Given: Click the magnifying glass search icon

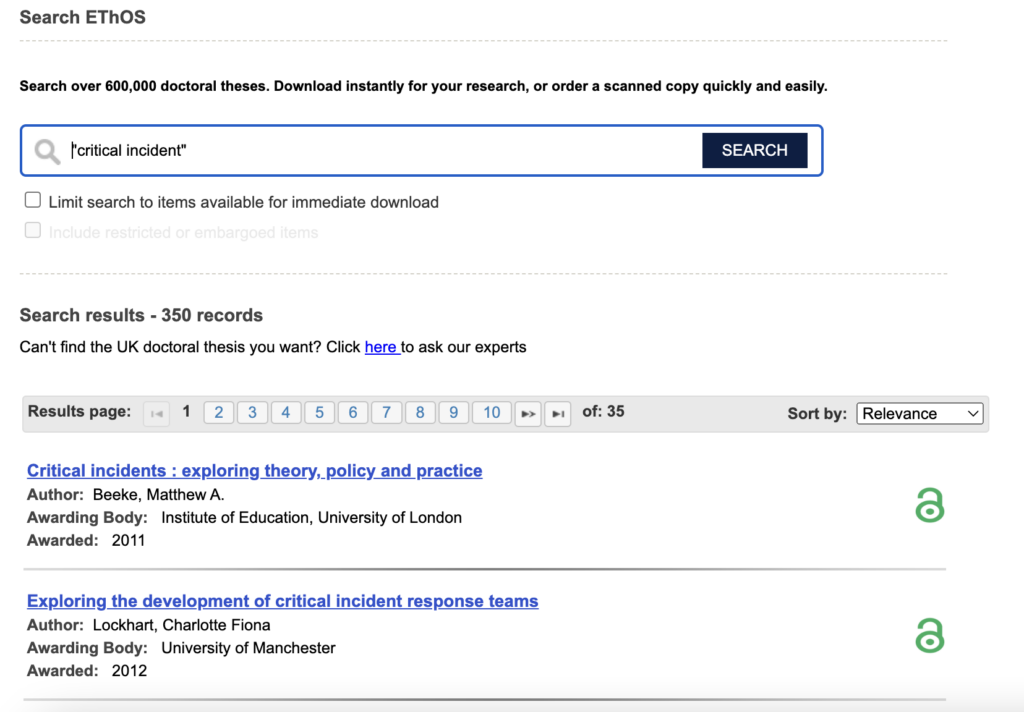Looking at the screenshot, I should (x=47, y=151).
